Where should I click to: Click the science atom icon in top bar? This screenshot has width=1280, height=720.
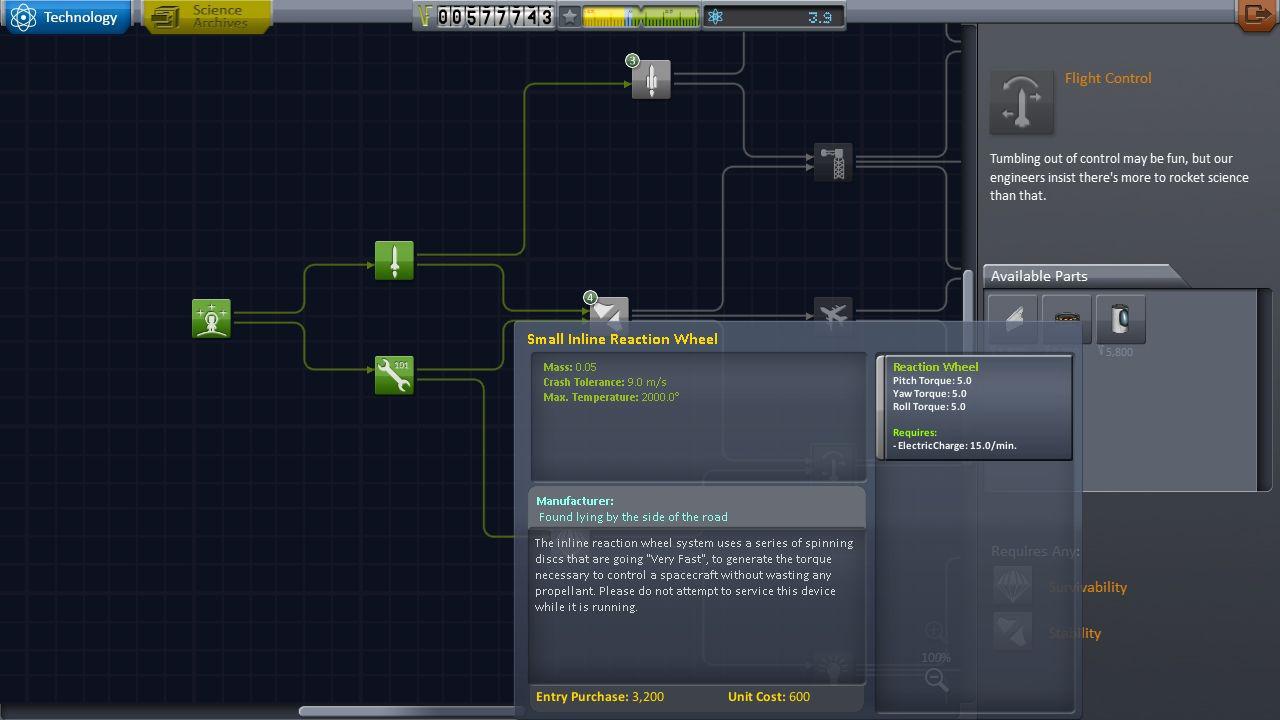(x=715, y=16)
